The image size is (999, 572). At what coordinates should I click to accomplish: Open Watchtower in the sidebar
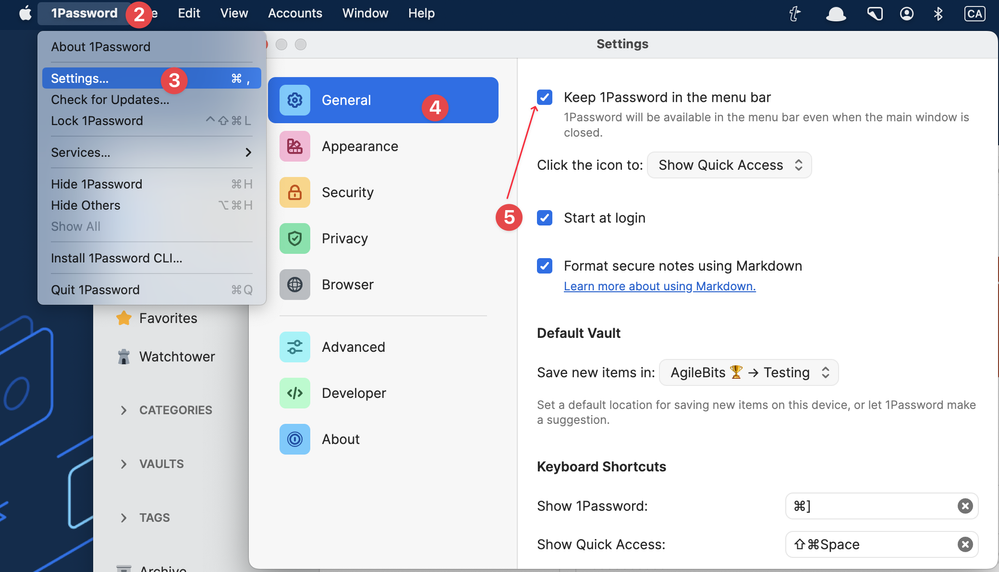click(176, 356)
